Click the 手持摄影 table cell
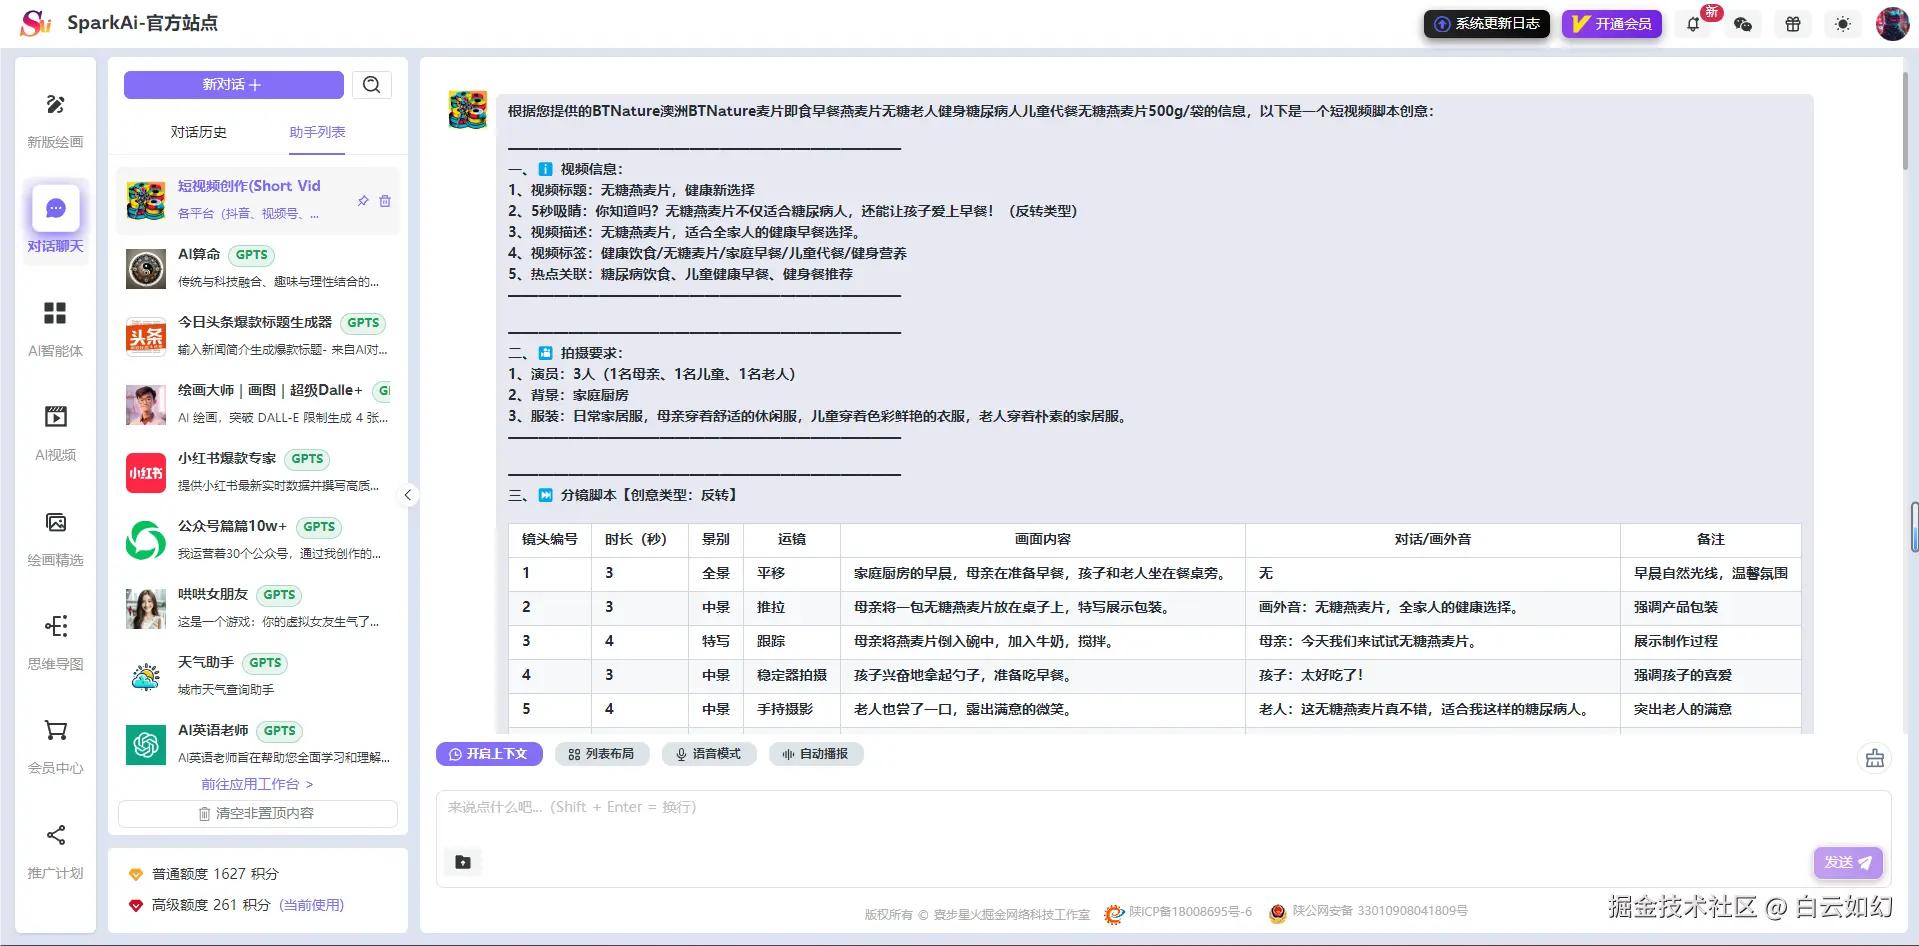Screen dimensions: 1919x946 pyautogui.click(x=792, y=710)
